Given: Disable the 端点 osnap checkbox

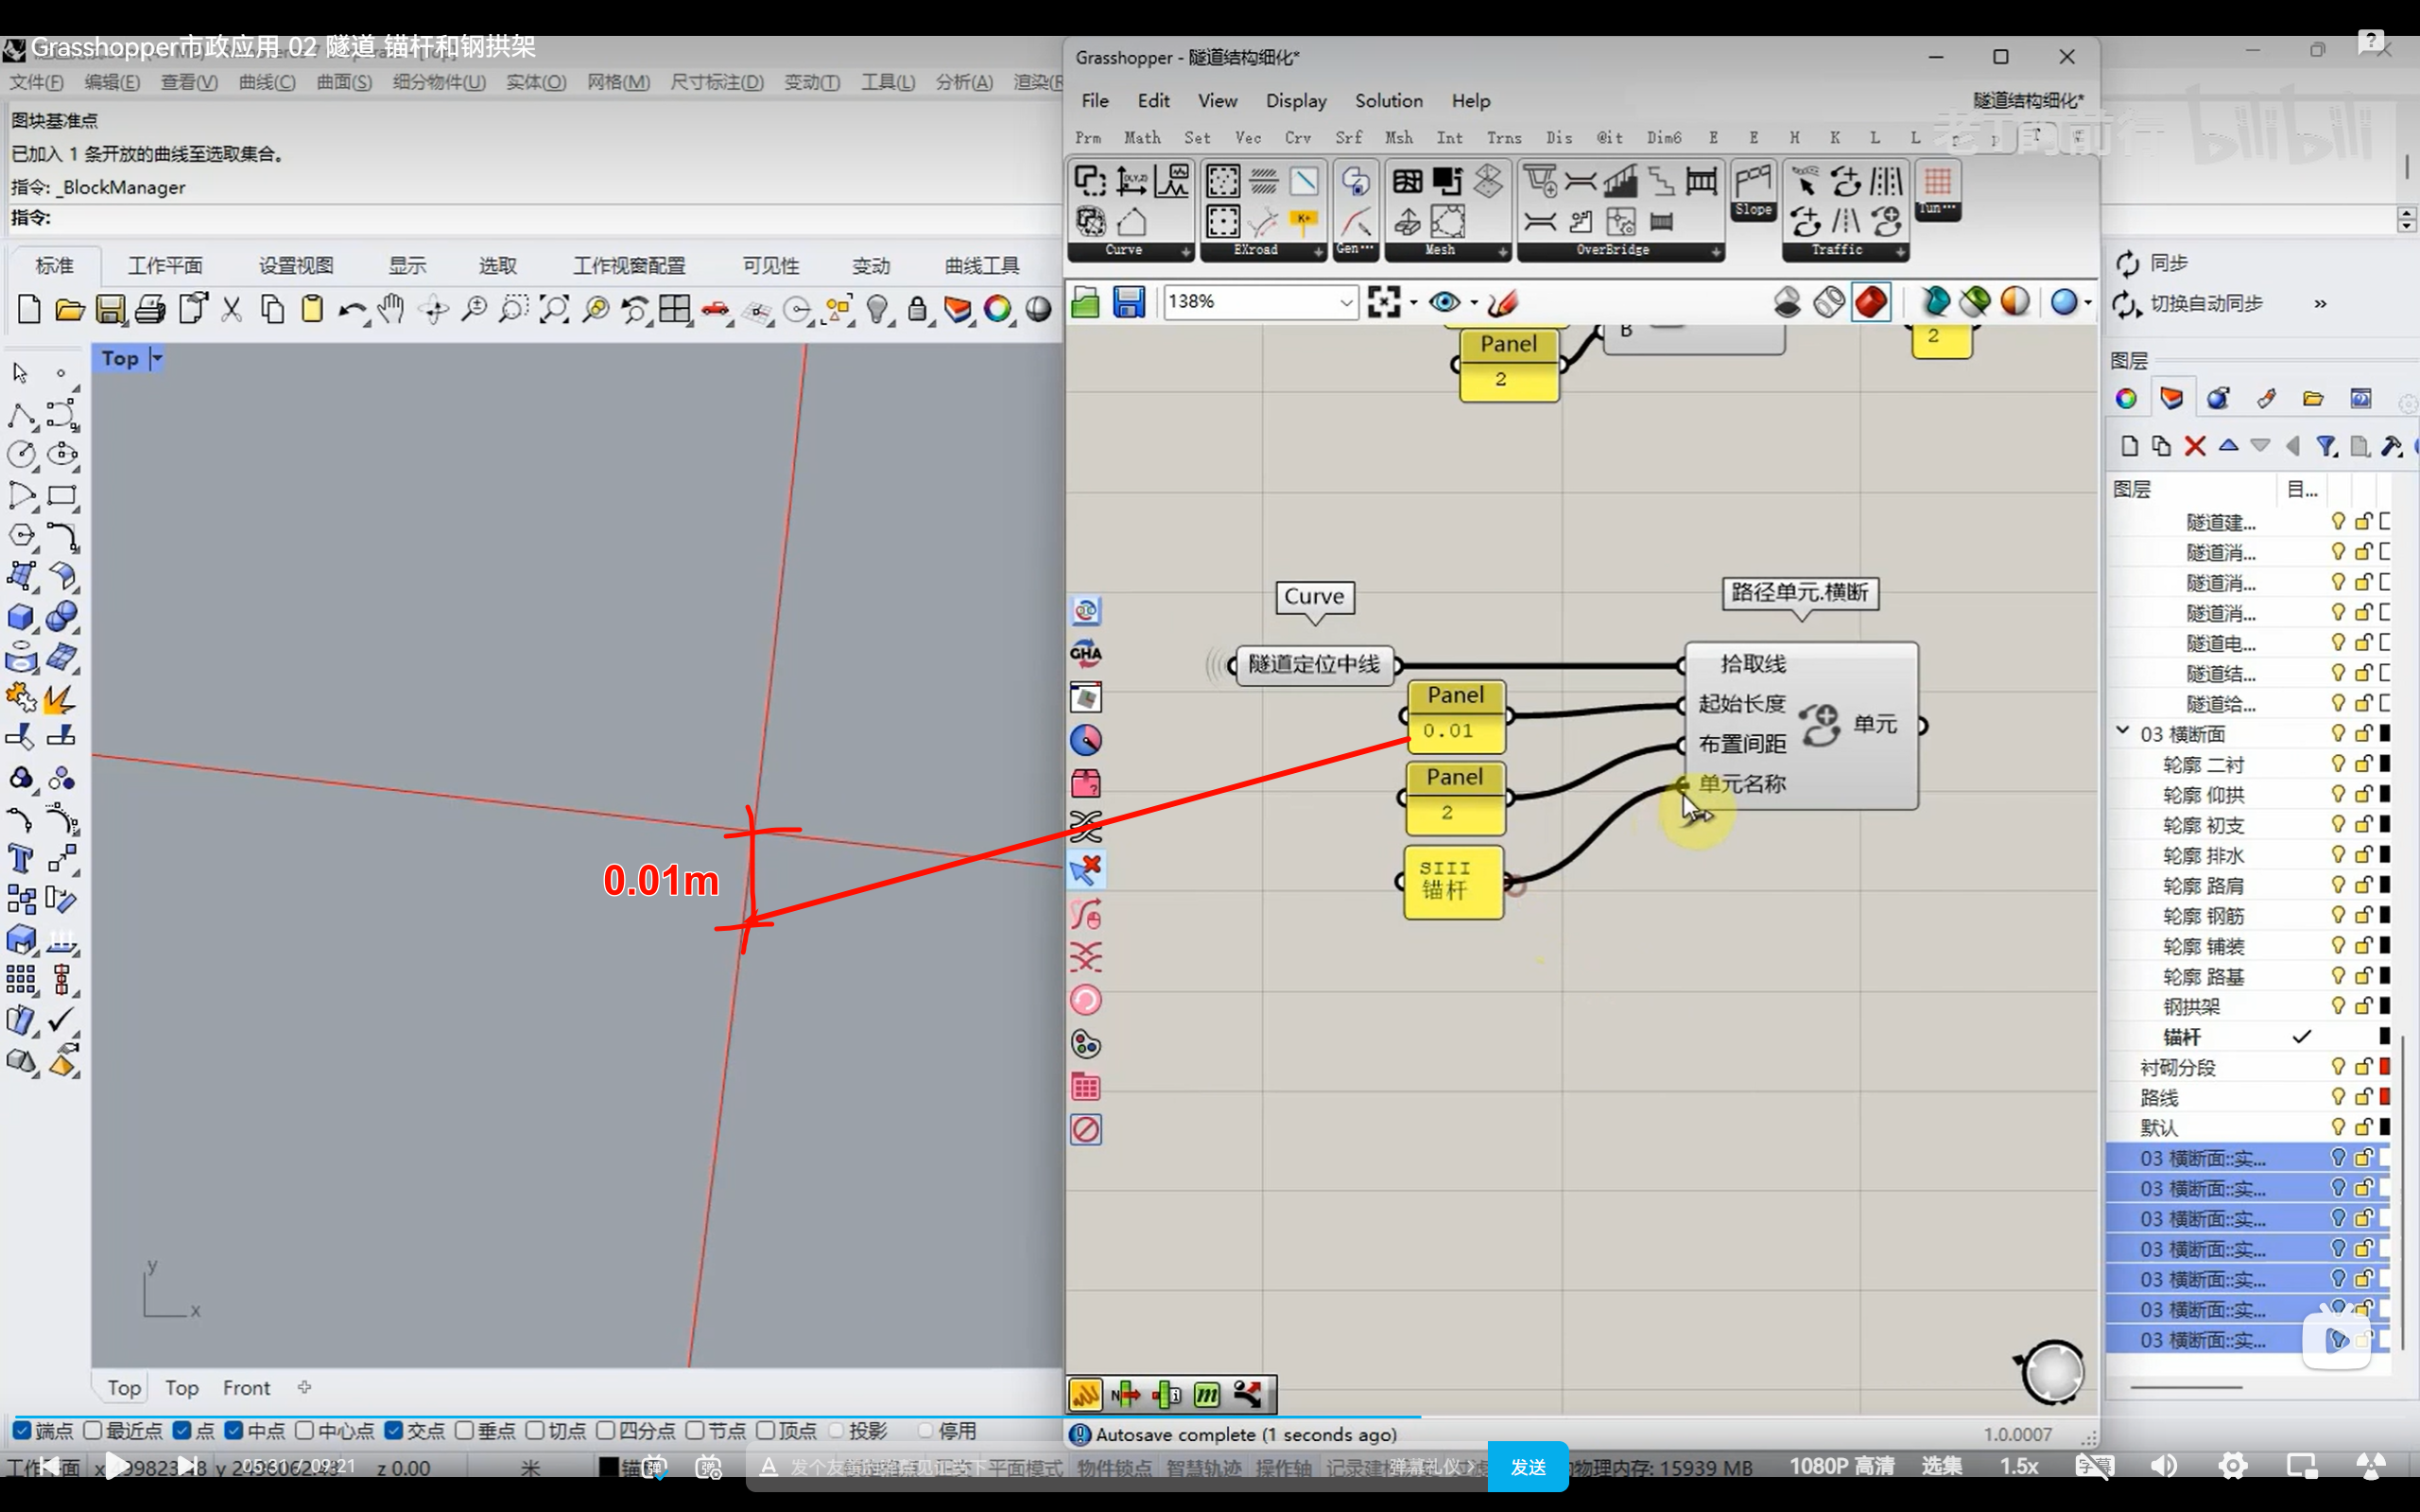Looking at the screenshot, I should click(22, 1431).
